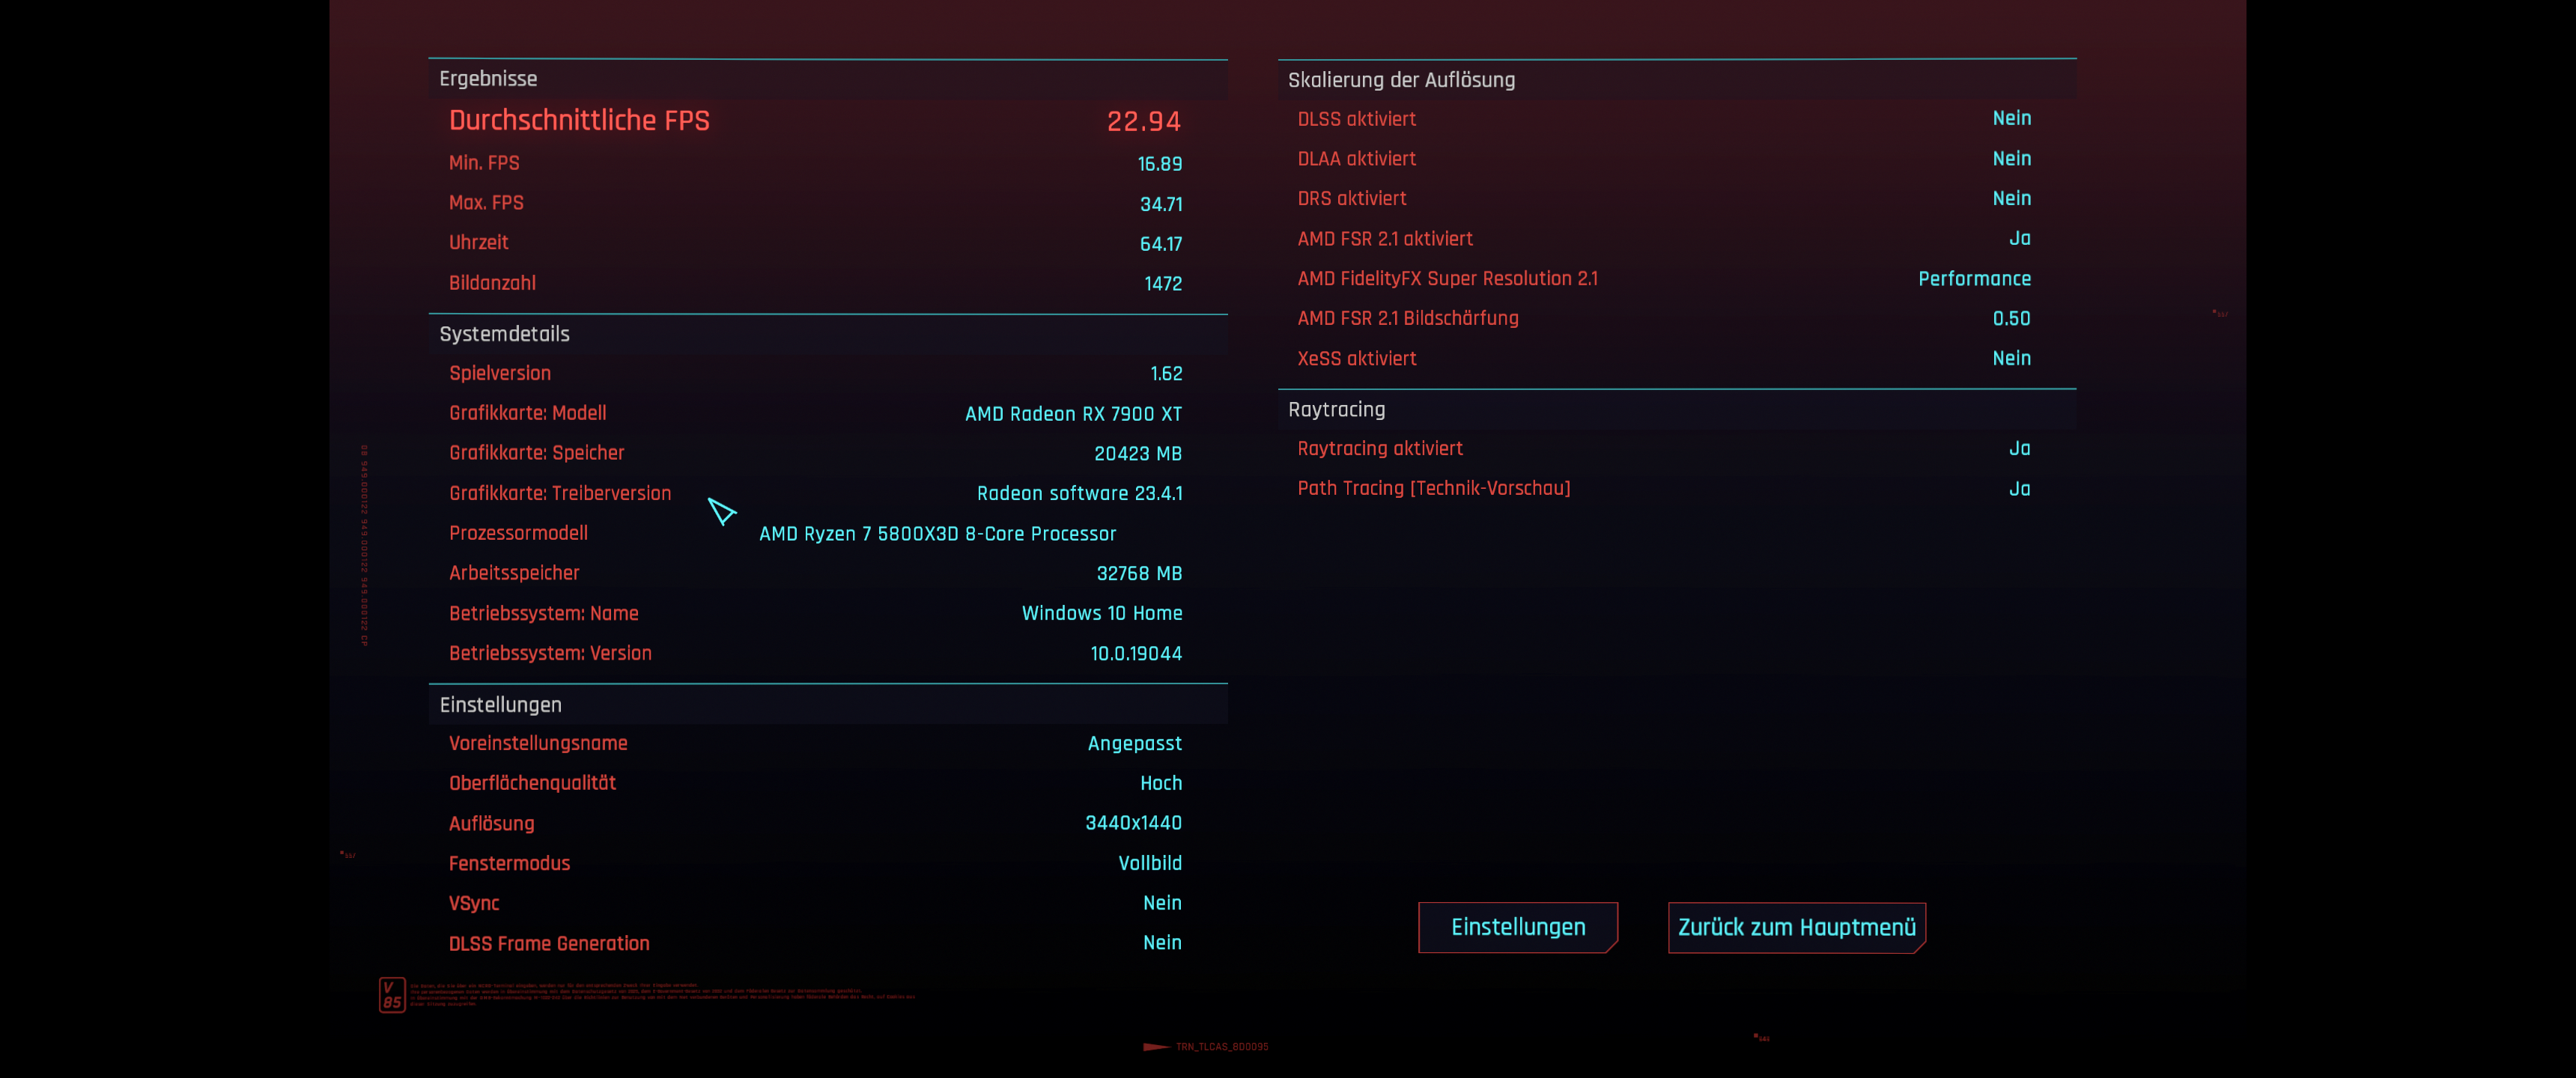
Task: Click the VSync Nein value
Action: coord(1161,903)
